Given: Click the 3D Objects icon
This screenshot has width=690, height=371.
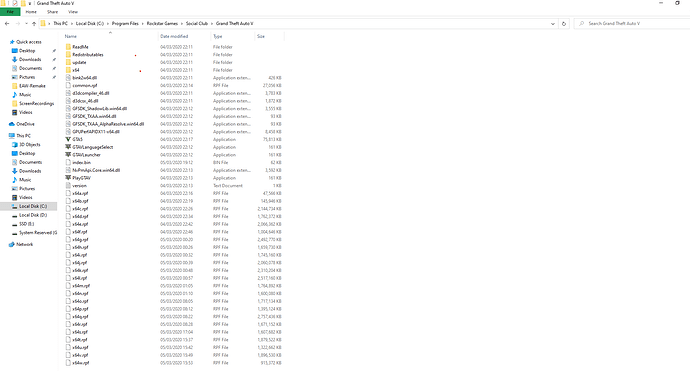Looking at the screenshot, I should pyautogui.click(x=15, y=145).
